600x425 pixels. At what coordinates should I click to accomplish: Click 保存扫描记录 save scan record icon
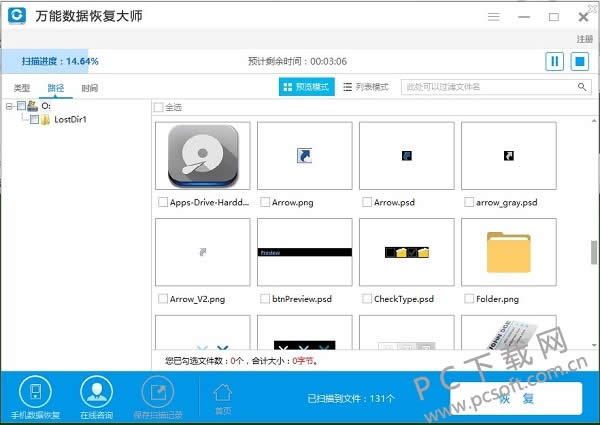[x=158, y=392]
